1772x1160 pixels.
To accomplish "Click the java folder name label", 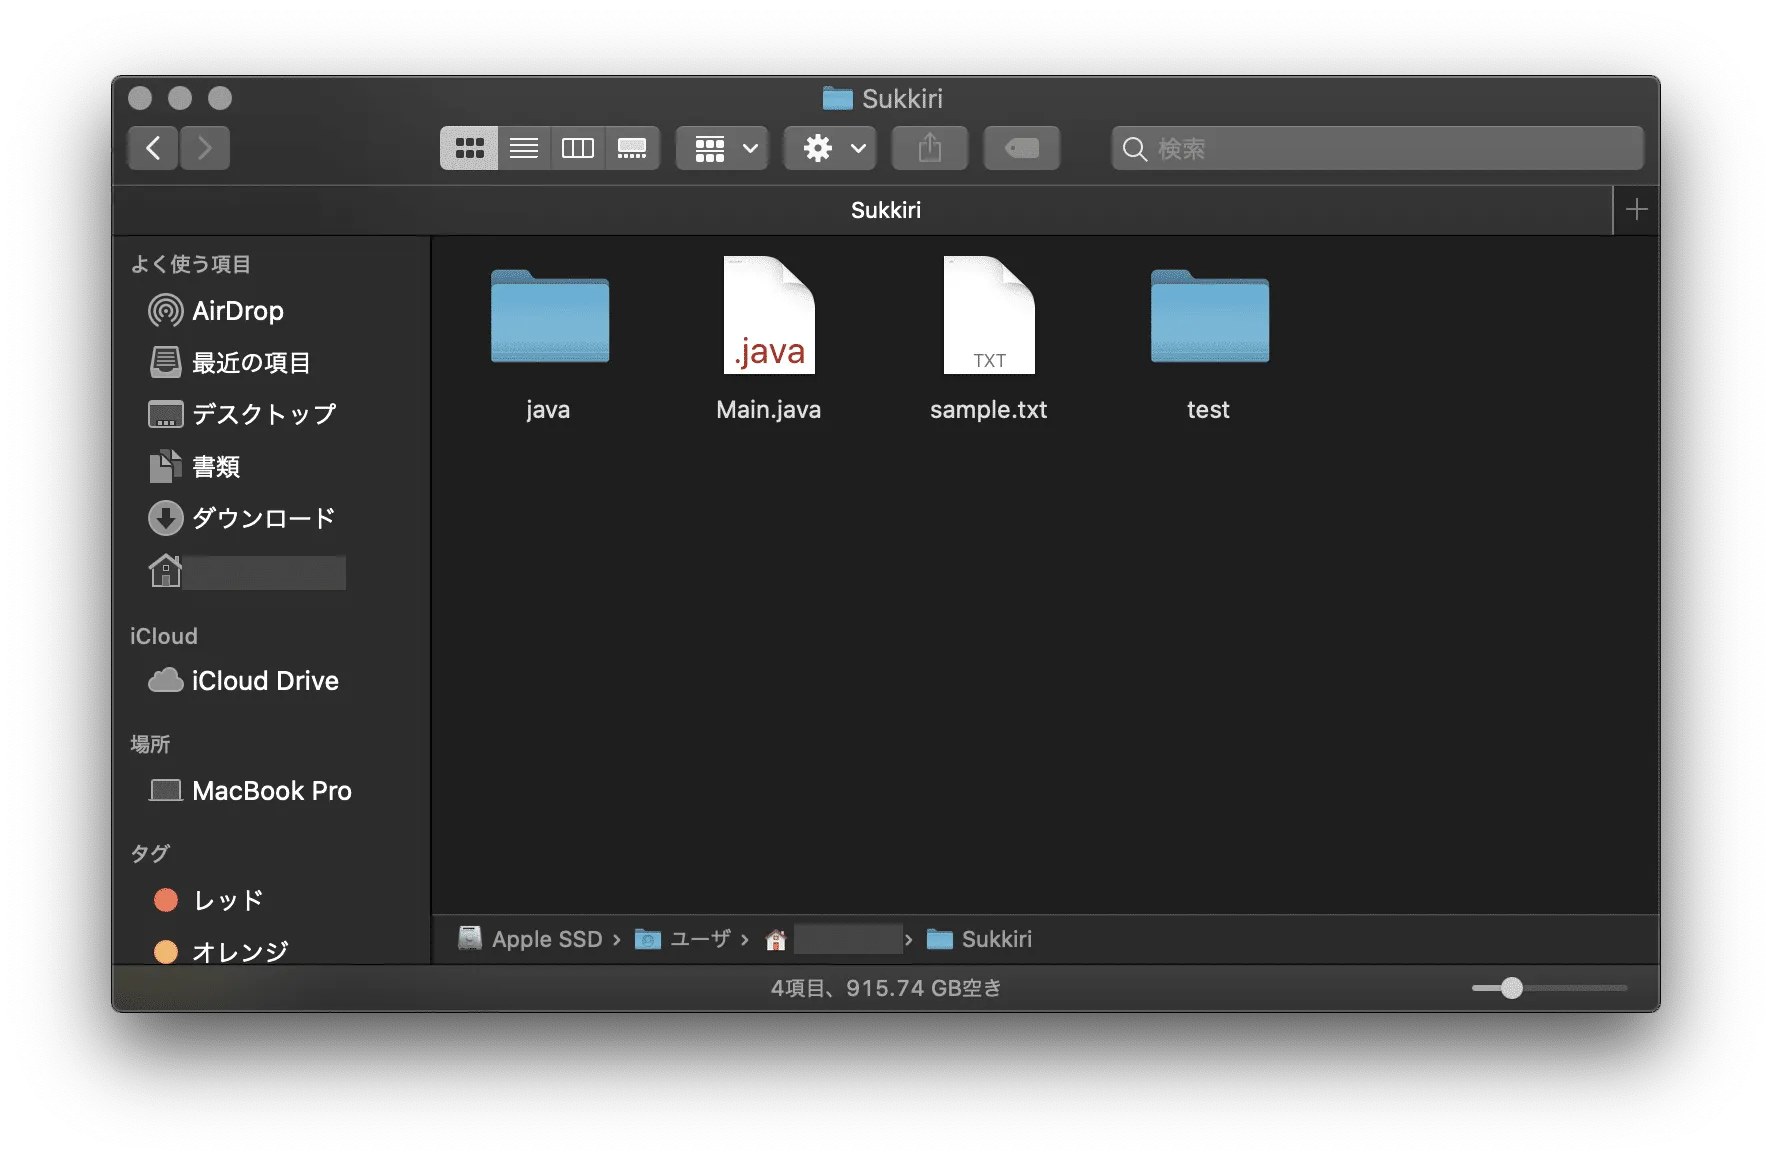I will click(548, 410).
